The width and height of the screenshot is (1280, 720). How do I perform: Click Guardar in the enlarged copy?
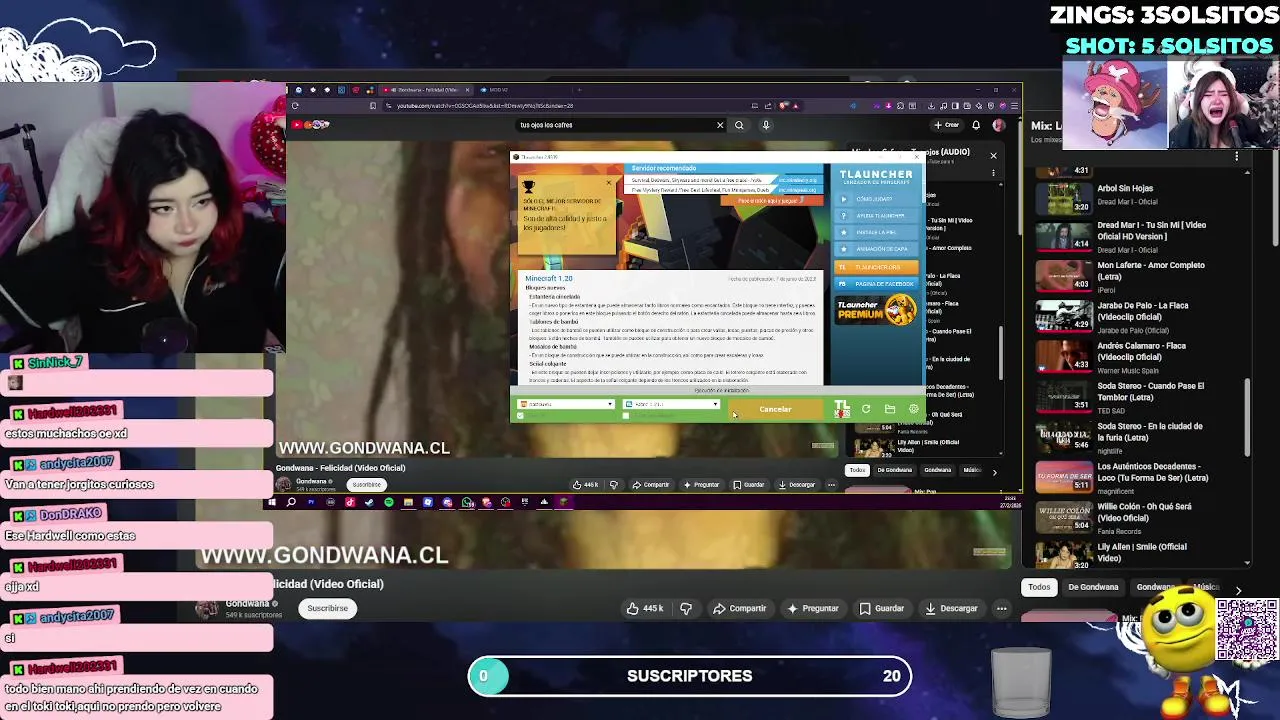tap(882, 608)
